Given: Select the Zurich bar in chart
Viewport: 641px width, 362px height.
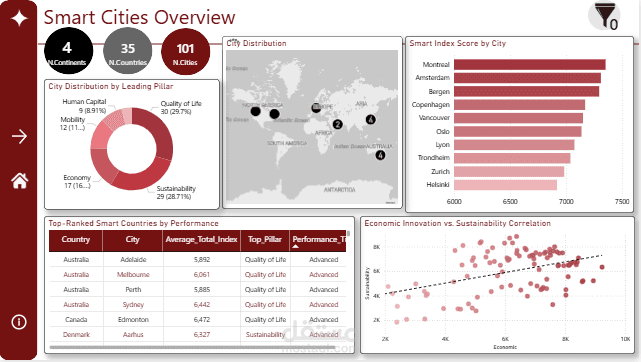Looking at the screenshot, I should click(509, 172).
